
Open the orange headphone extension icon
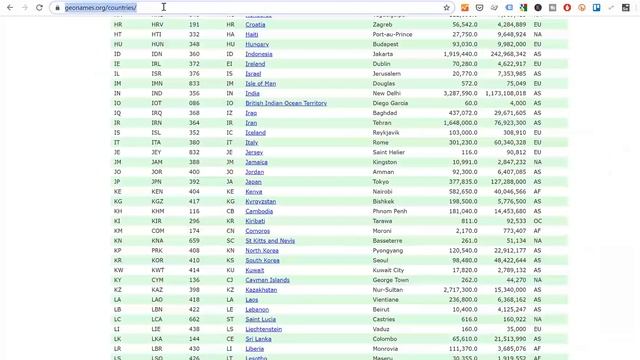point(582,8)
